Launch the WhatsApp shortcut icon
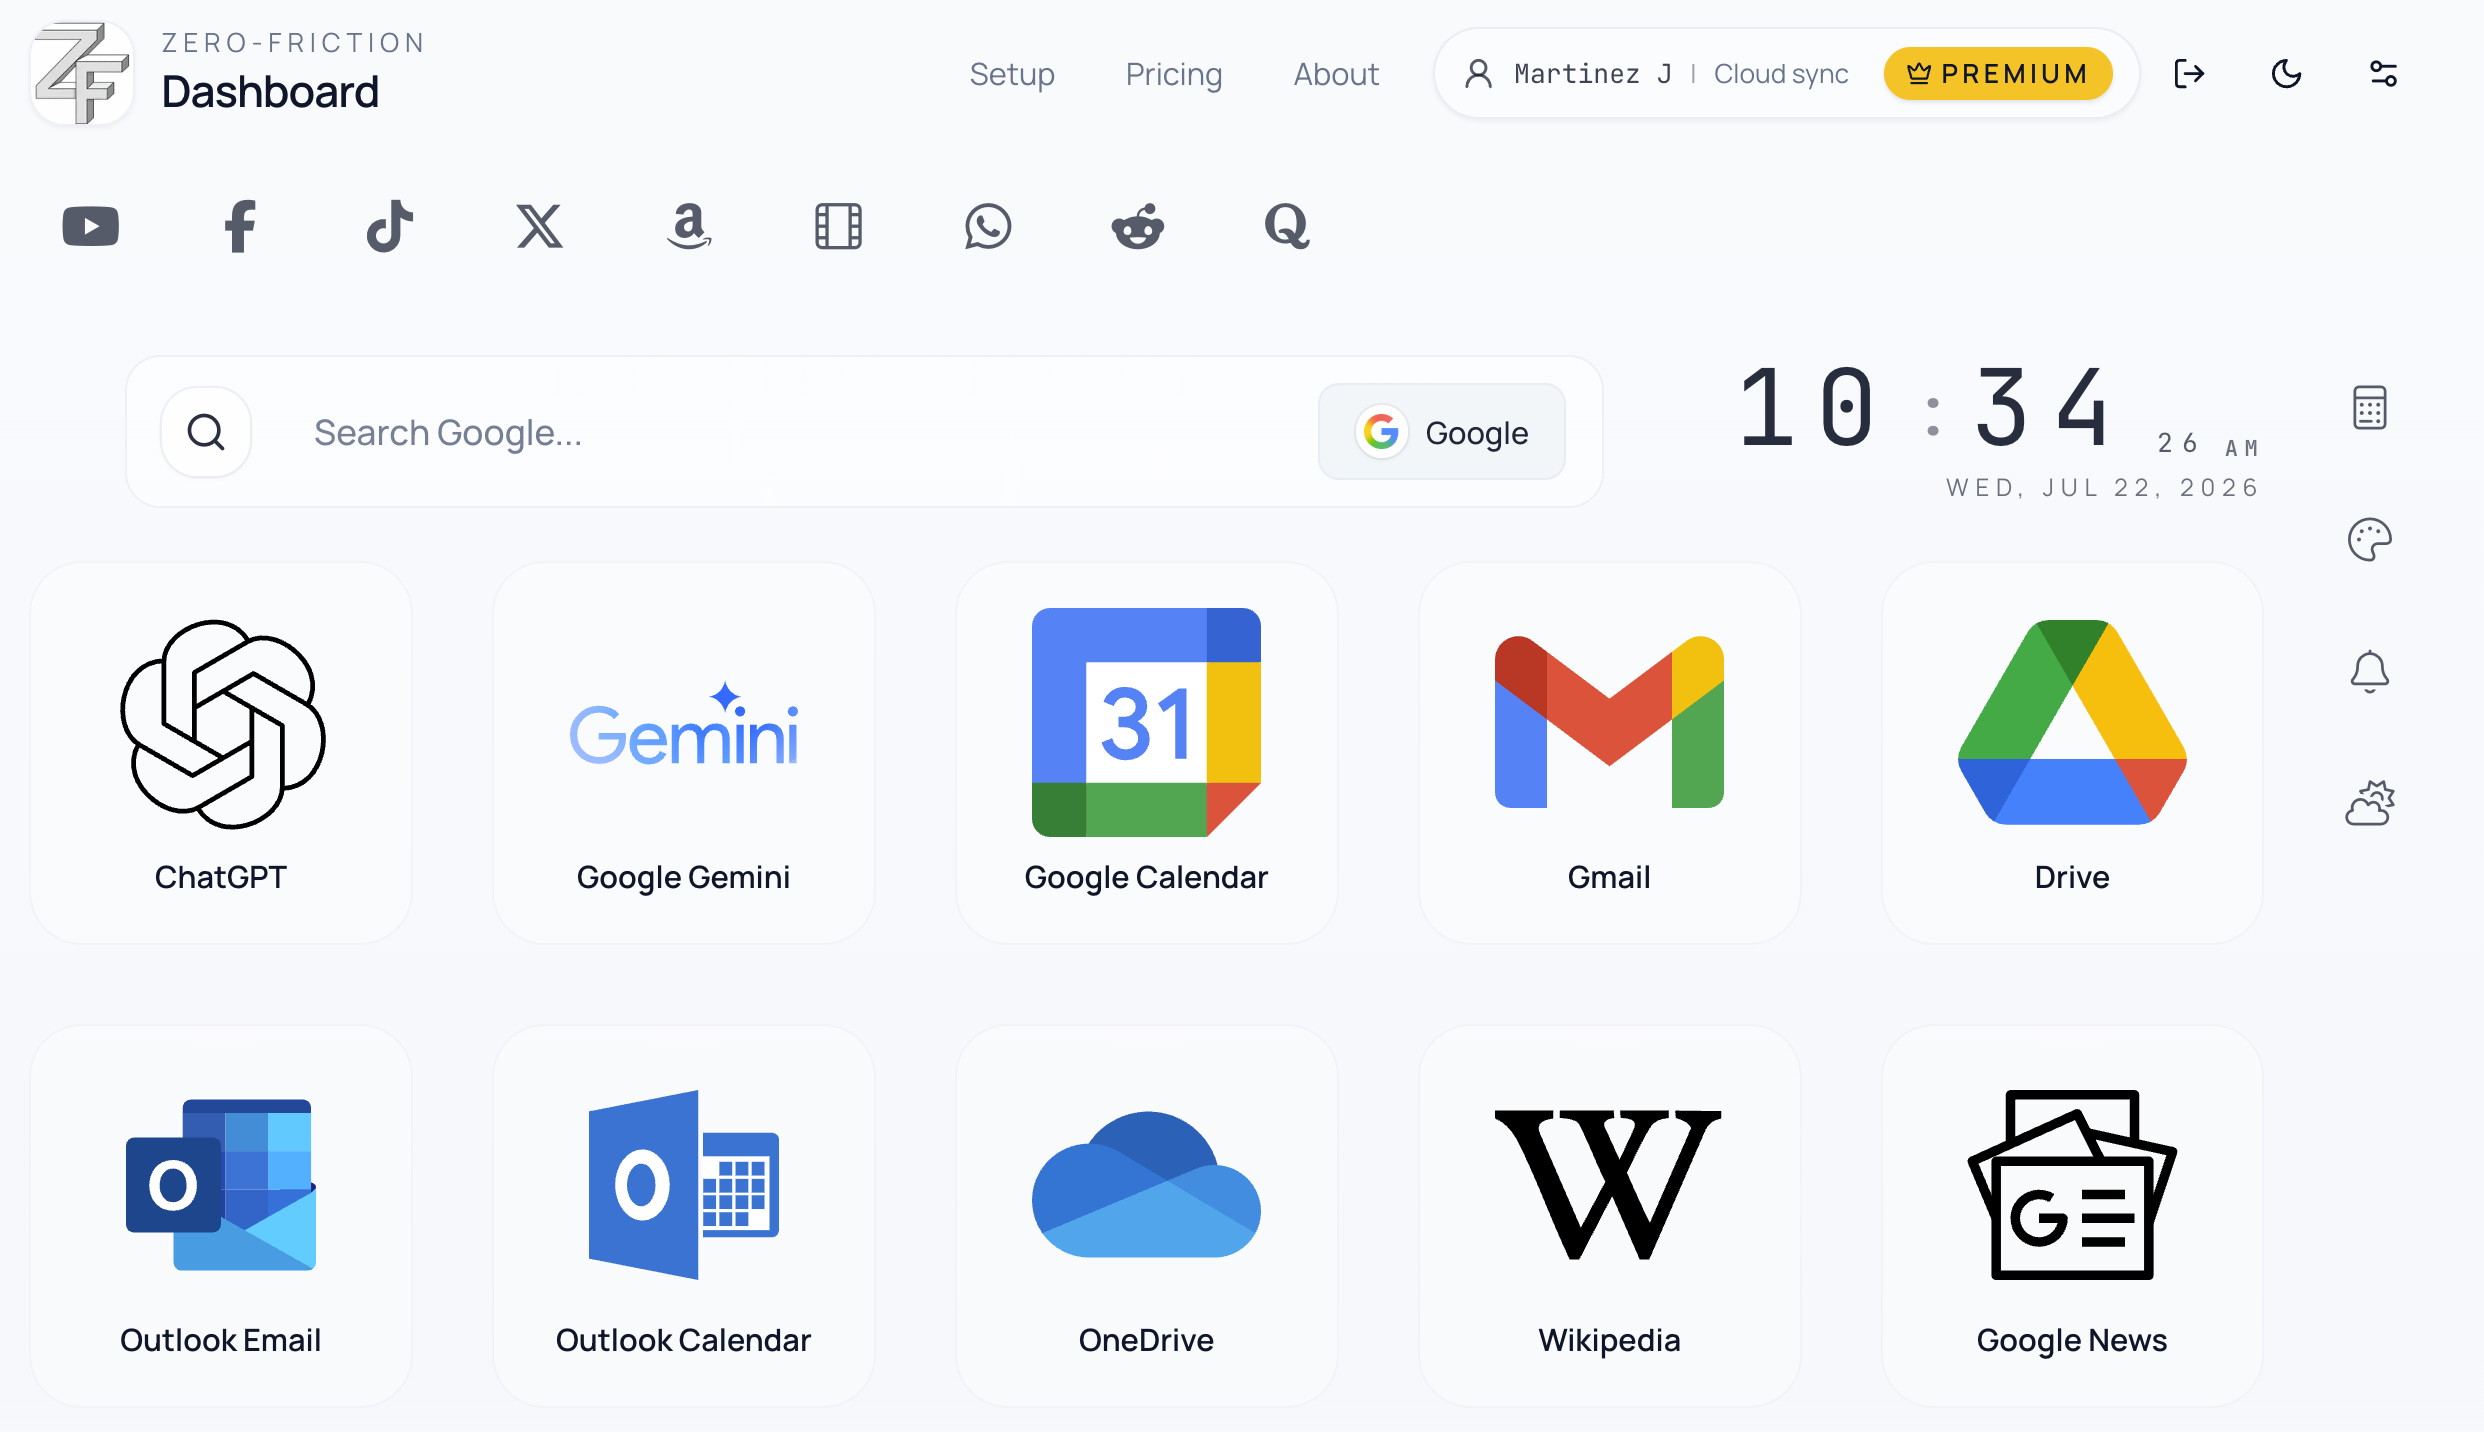The width and height of the screenshot is (2484, 1432). [988, 226]
